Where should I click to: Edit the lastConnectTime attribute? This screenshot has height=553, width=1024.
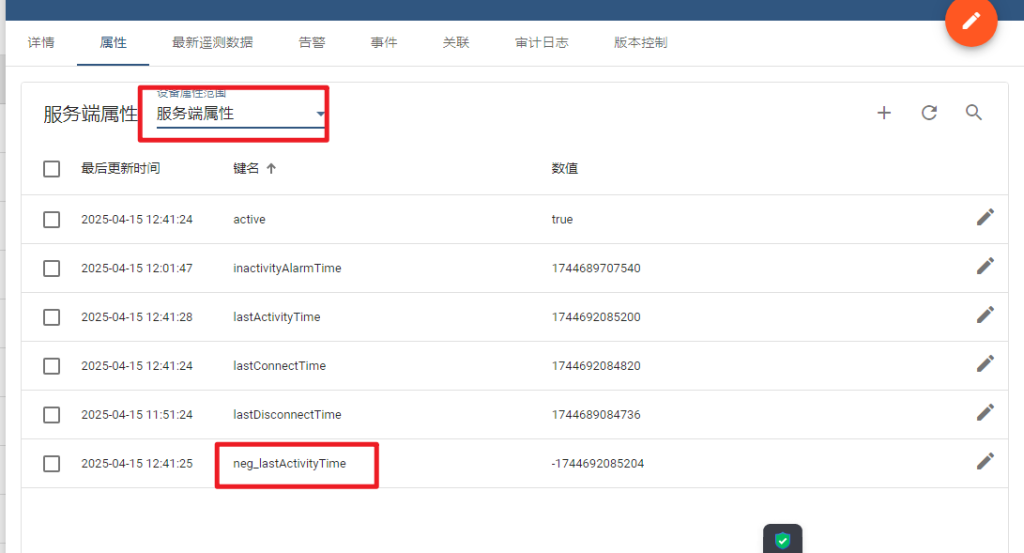coord(985,364)
